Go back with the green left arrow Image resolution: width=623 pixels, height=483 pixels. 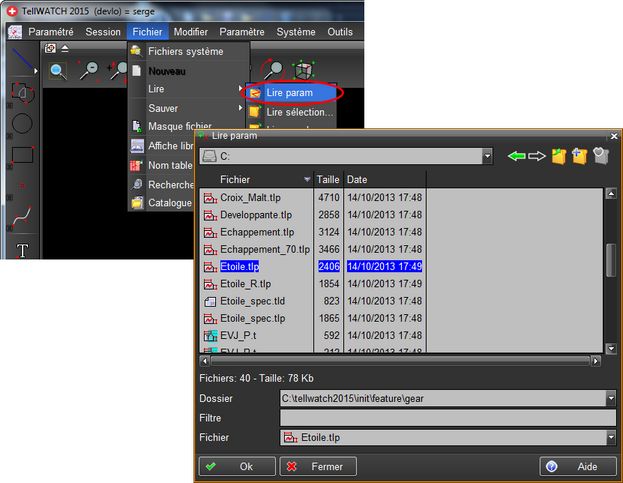(x=516, y=156)
